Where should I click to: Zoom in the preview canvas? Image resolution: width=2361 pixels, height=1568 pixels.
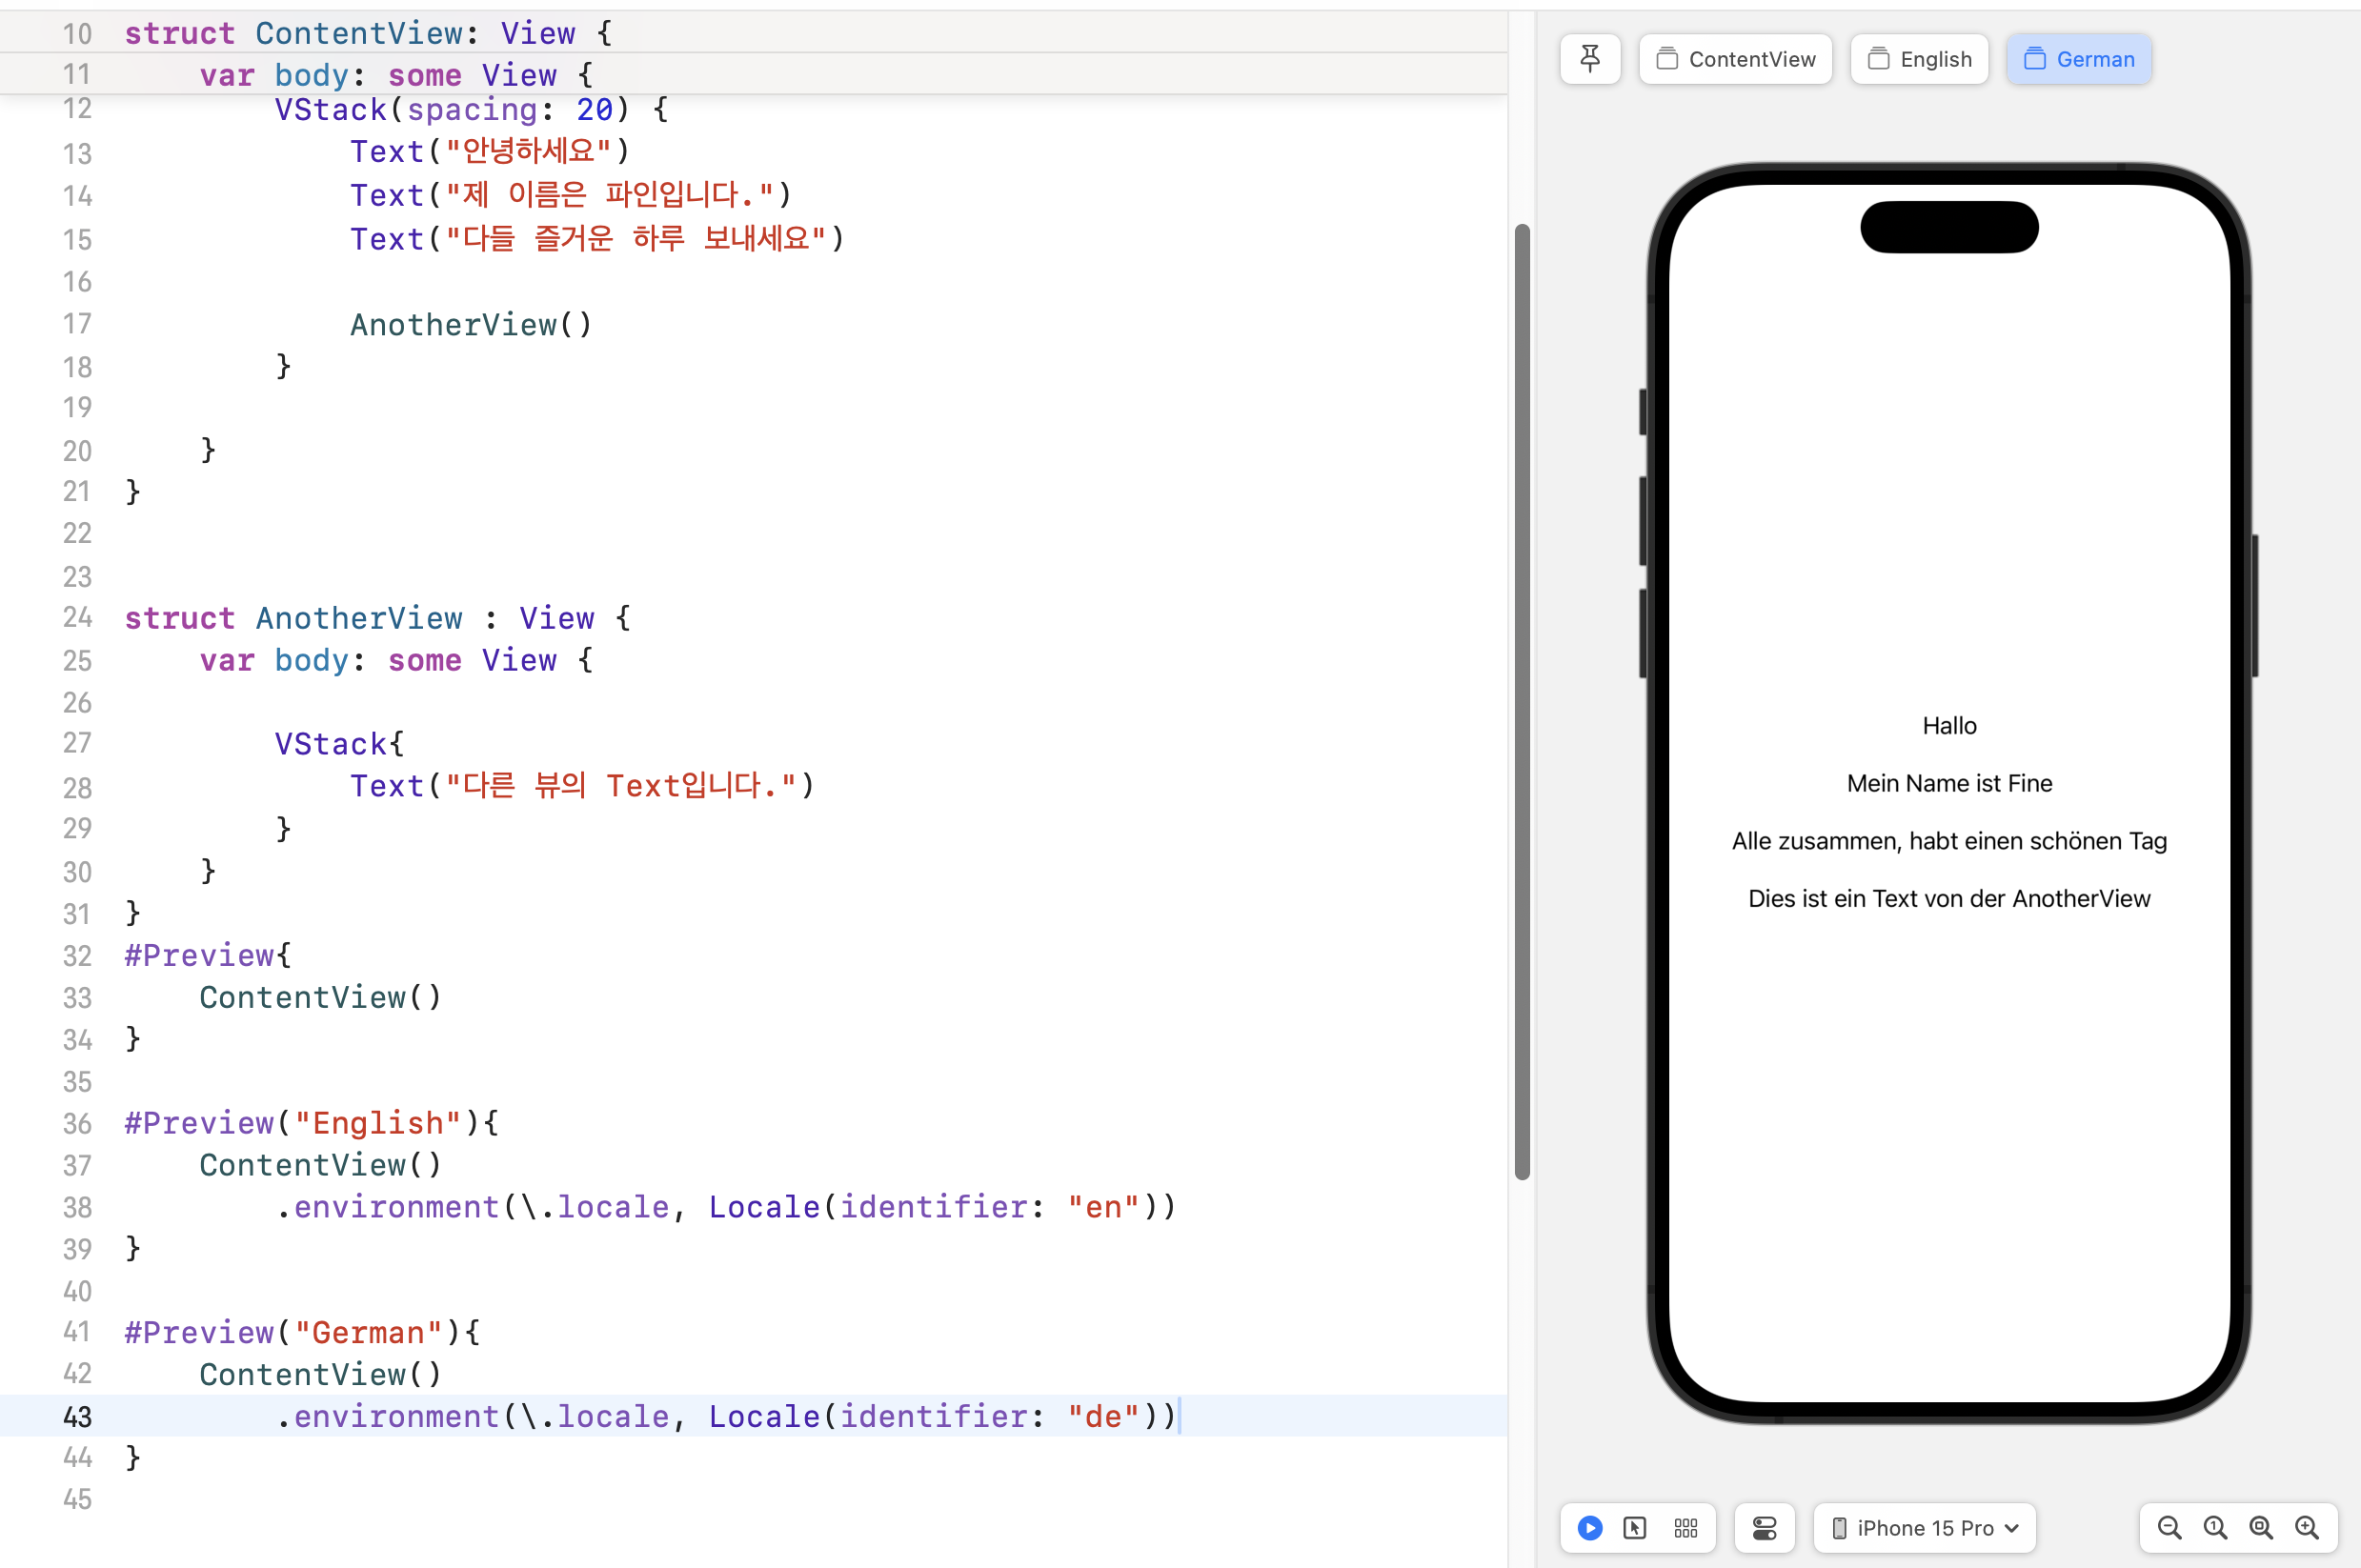point(2307,1528)
